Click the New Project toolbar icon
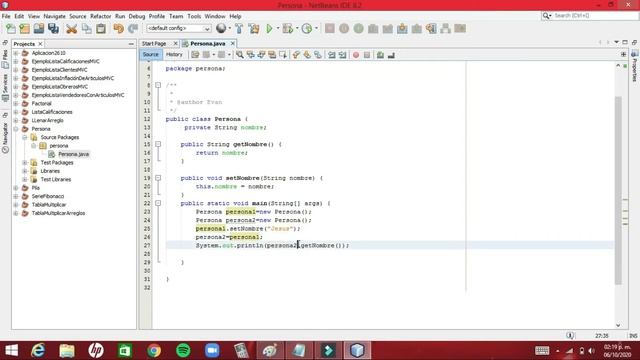The height and width of the screenshot is (360, 640). [x=24, y=29]
